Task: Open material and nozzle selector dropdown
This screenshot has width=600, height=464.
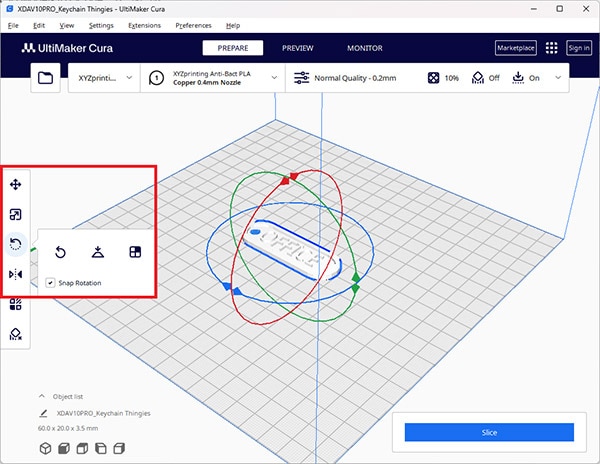Action: (x=213, y=78)
